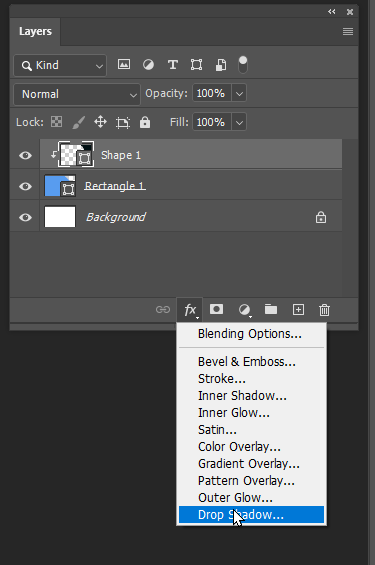Click Background layer thumbnail
Image resolution: width=375 pixels, height=565 pixels.
click(60, 217)
